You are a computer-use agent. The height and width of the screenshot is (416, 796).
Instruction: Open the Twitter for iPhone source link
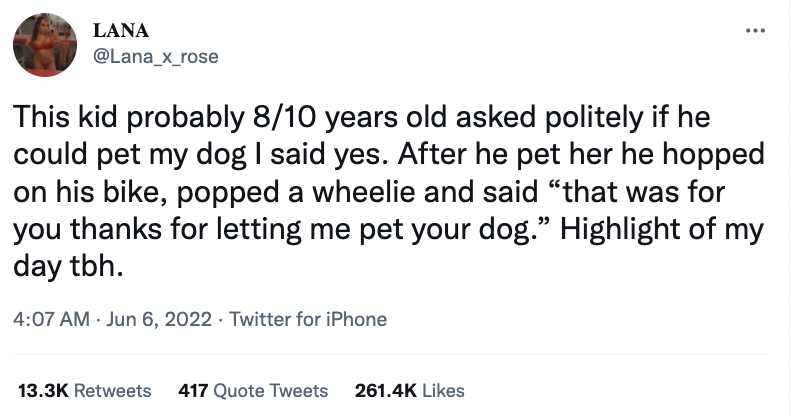point(308,320)
